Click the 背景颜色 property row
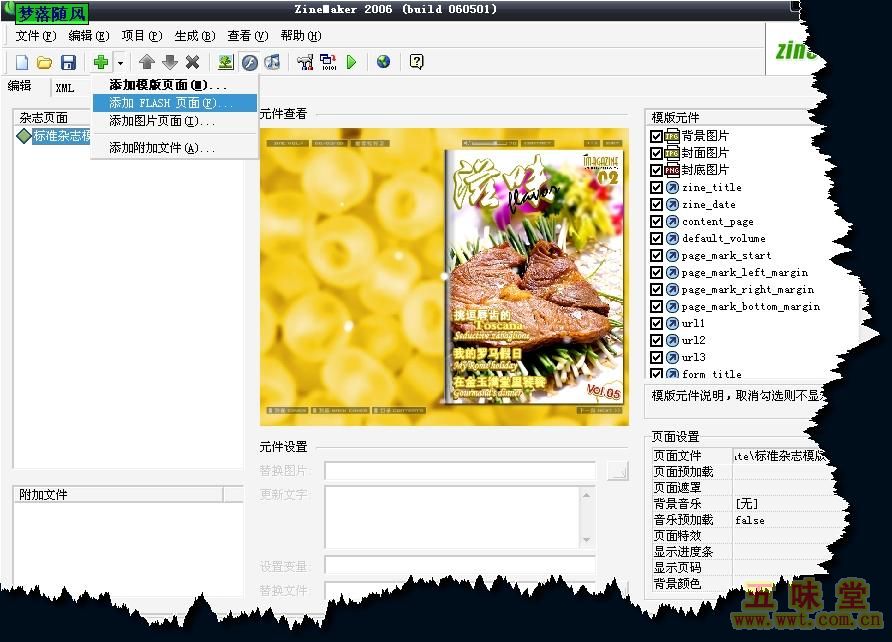This screenshot has width=892, height=642. pyautogui.click(x=690, y=583)
